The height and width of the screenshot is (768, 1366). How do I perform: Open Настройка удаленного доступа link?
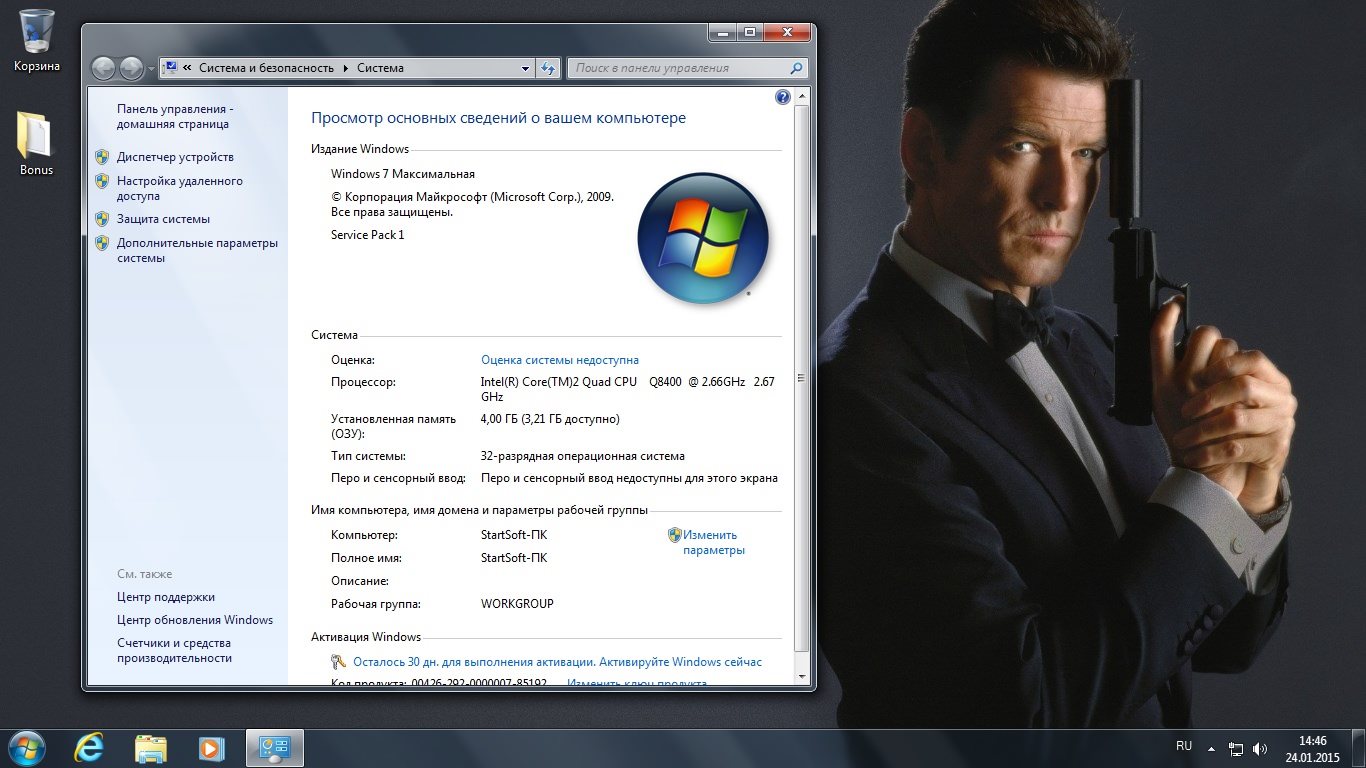180,188
